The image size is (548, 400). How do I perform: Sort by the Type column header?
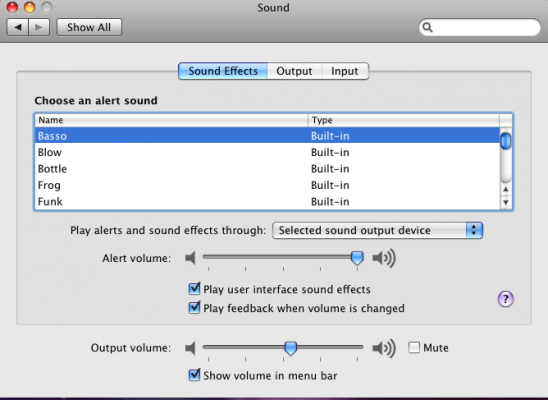point(404,120)
